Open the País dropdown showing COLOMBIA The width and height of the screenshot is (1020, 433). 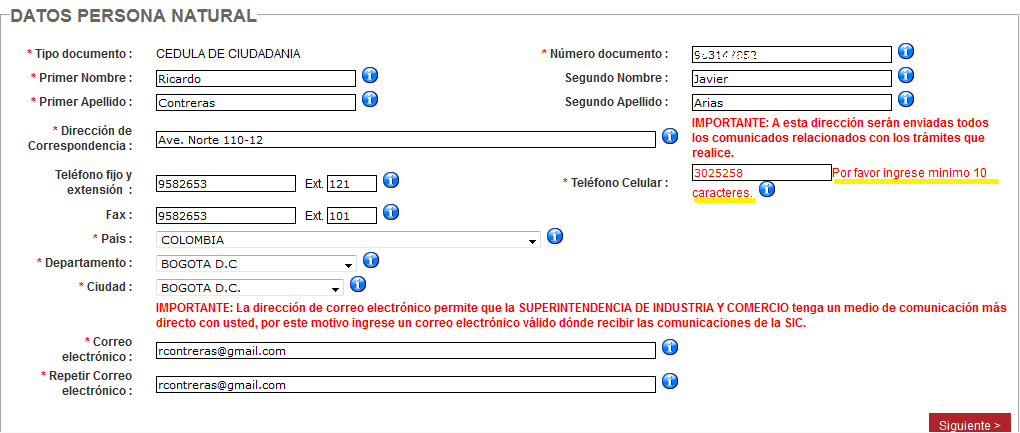point(348,241)
